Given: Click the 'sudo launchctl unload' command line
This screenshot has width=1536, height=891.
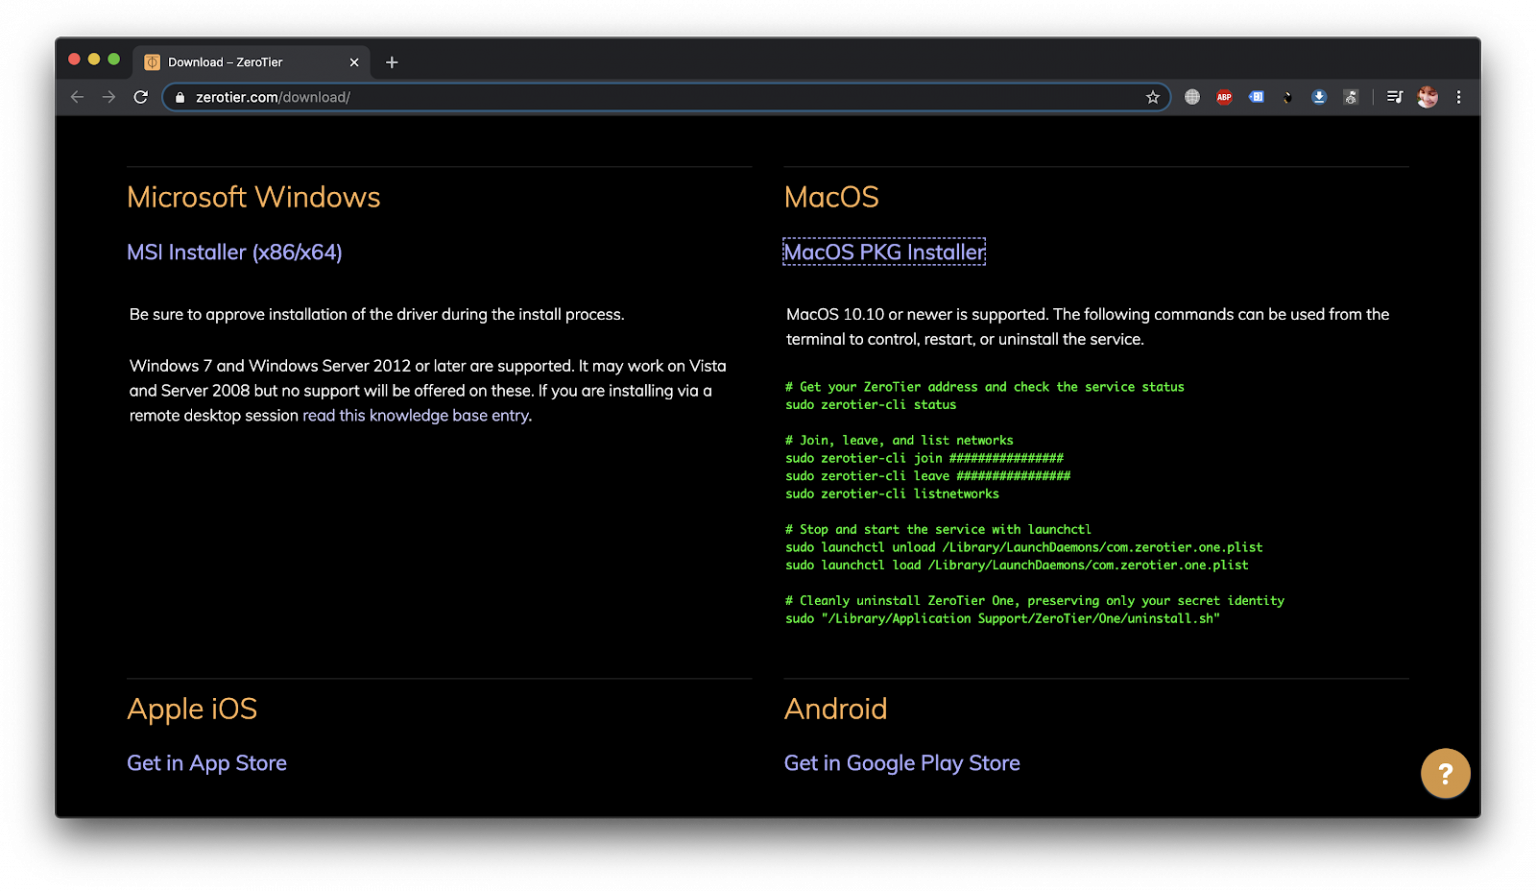Looking at the screenshot, I should [1024, 548].
